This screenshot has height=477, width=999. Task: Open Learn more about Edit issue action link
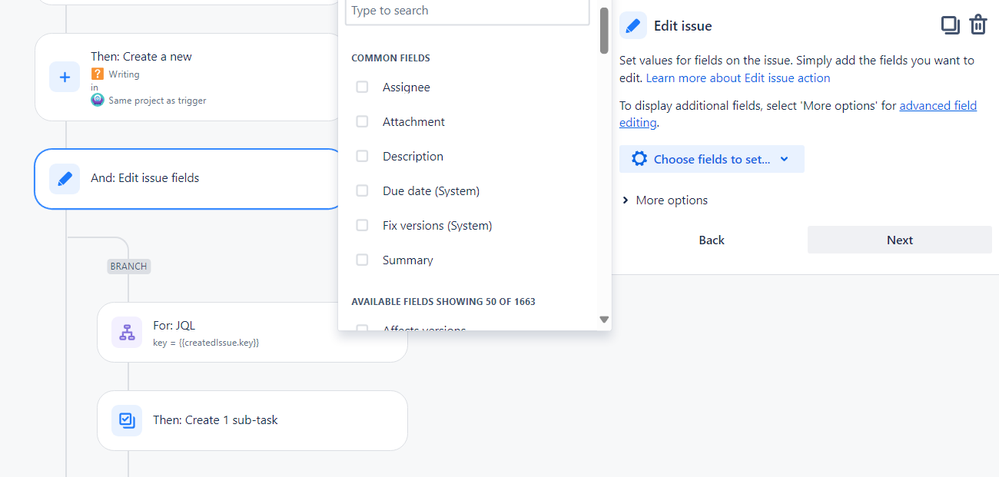tap(738, 78)
